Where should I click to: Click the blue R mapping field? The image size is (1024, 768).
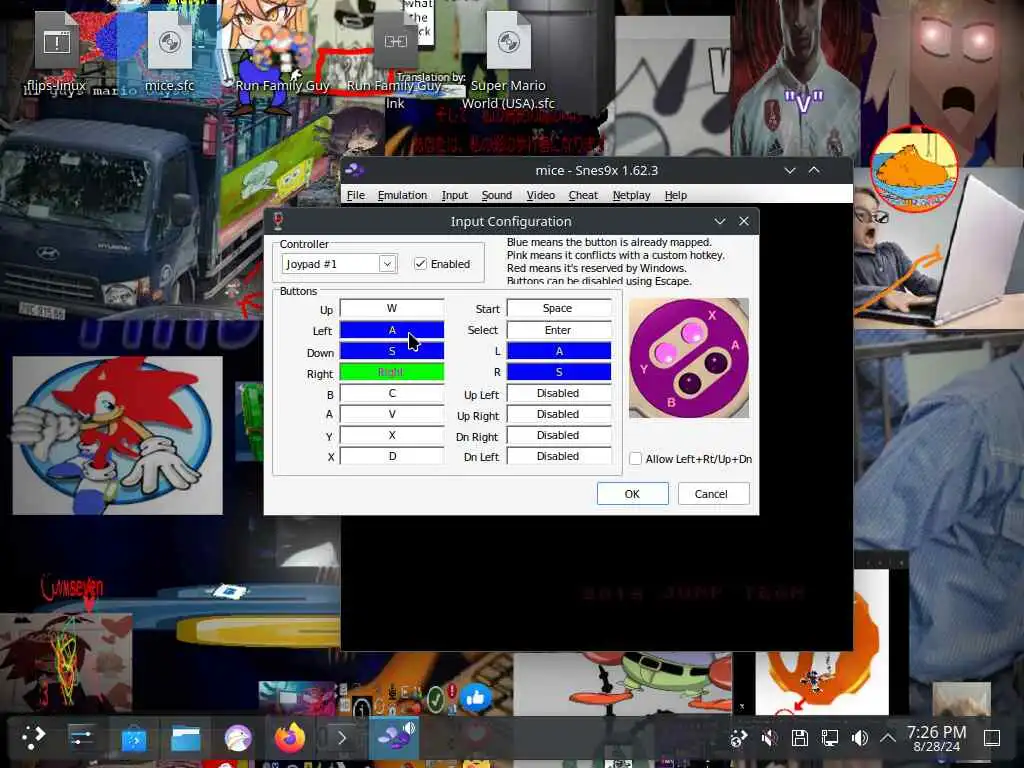click(559, 372)
